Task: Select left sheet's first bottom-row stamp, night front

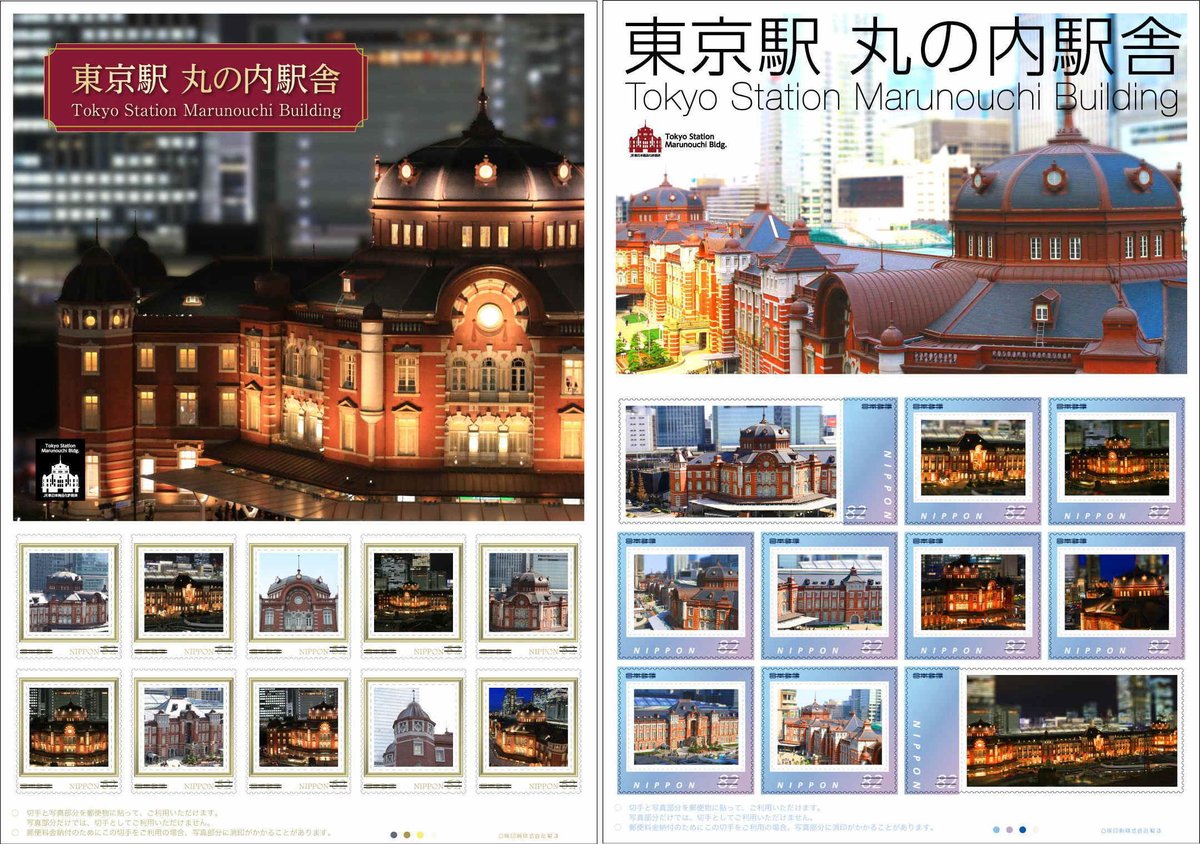Action: 69,733
